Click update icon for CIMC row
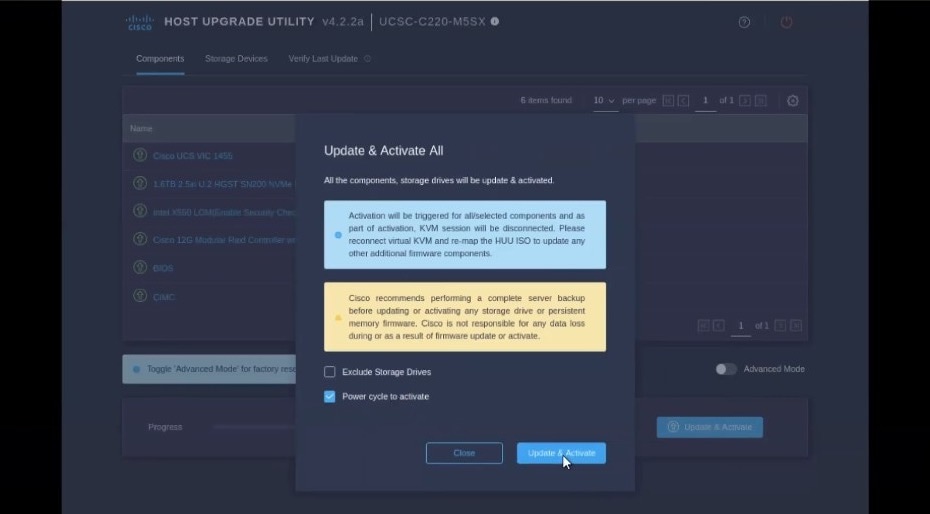Screen dimensions: 930x514 pyautogui.click(x=140, y=296)
